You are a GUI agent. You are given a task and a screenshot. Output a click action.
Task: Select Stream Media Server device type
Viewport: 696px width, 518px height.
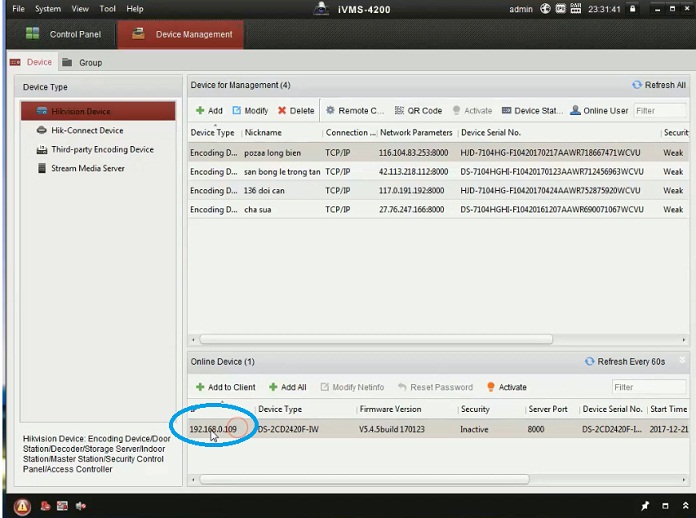pyautogui.click(x=88, y=168)
